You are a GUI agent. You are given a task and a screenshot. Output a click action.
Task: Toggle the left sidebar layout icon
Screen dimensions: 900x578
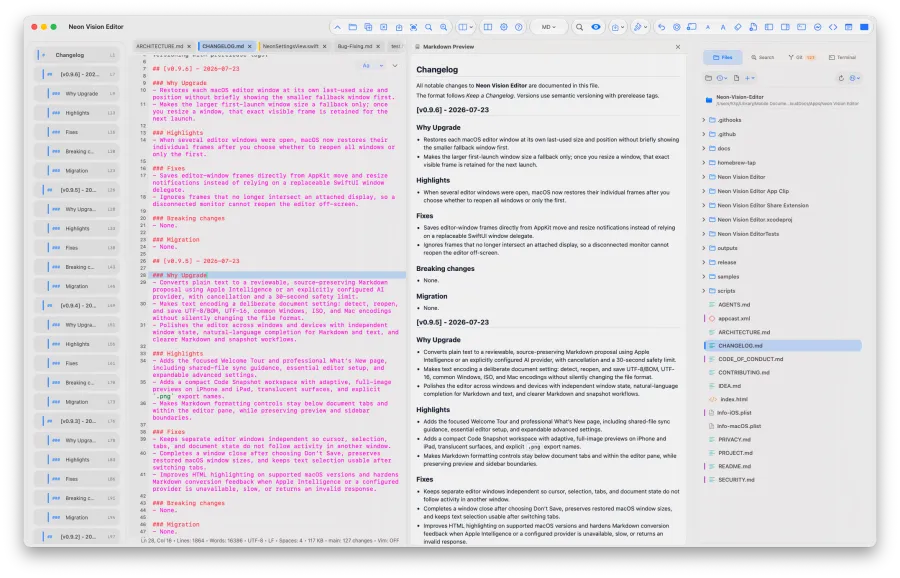769,27
